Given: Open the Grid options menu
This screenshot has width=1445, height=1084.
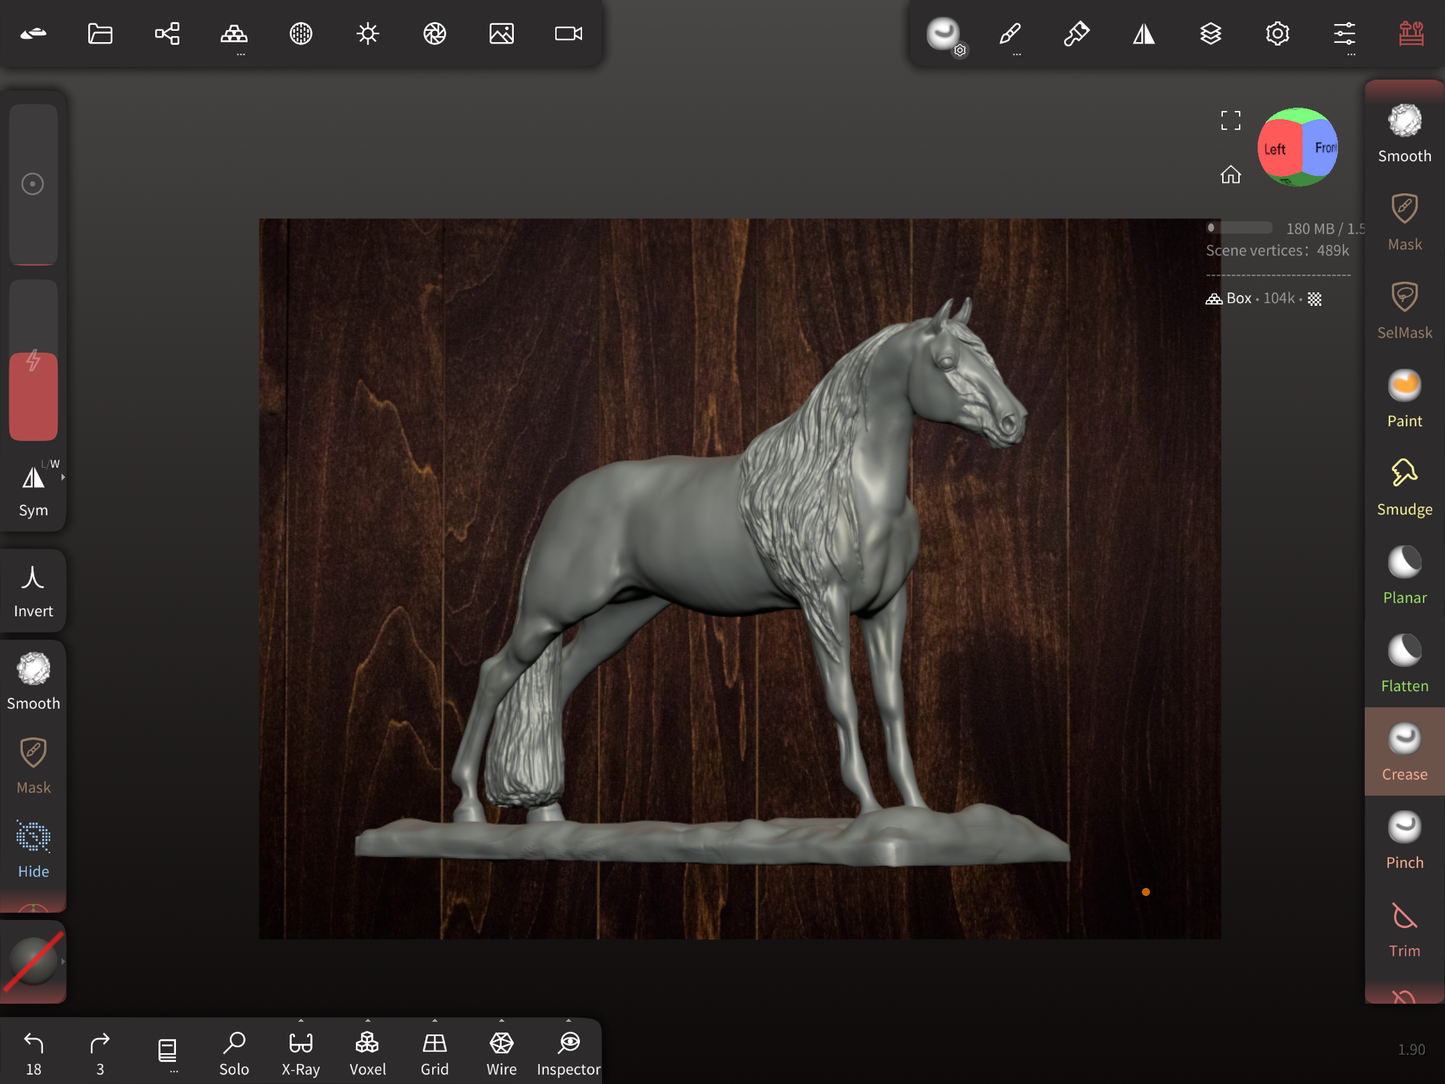Looking at the screenshot, I should (434, 1052).
